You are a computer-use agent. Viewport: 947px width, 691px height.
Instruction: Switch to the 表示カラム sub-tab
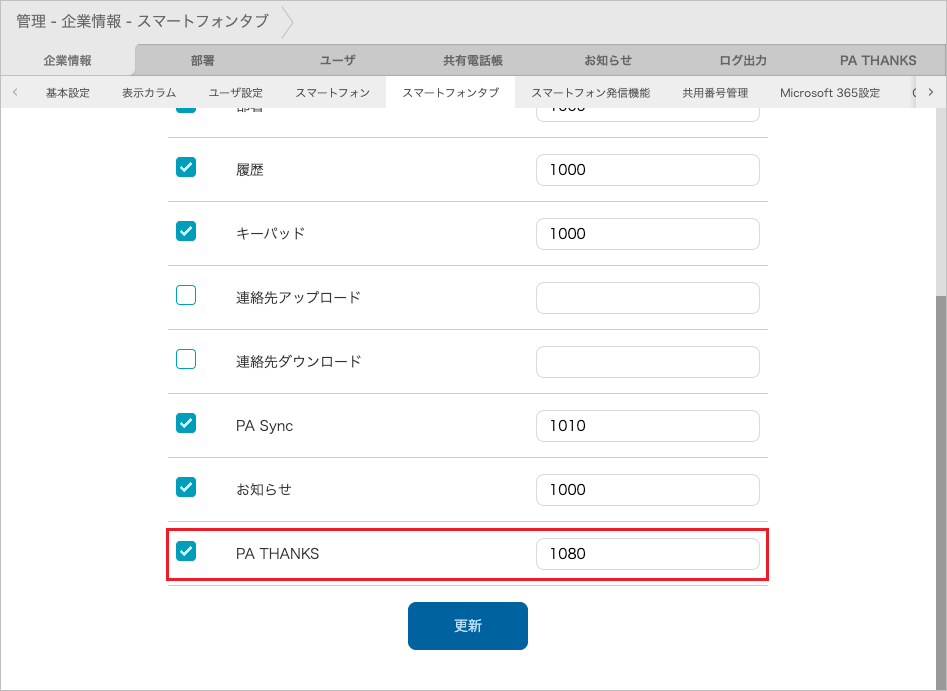(x=148, y=92)
